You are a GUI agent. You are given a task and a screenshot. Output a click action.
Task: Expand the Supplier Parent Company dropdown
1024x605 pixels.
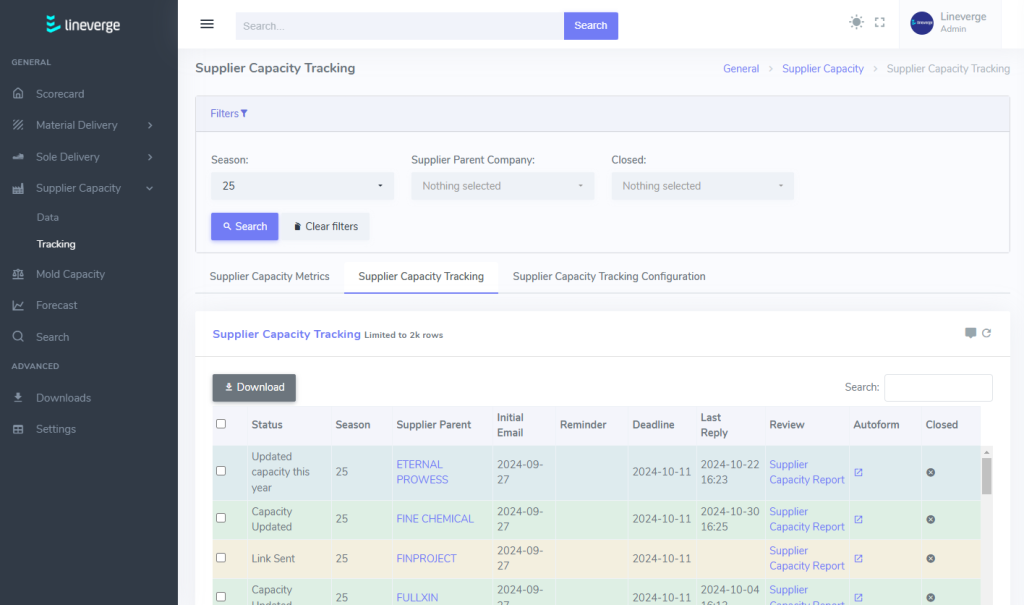point(502,185)
